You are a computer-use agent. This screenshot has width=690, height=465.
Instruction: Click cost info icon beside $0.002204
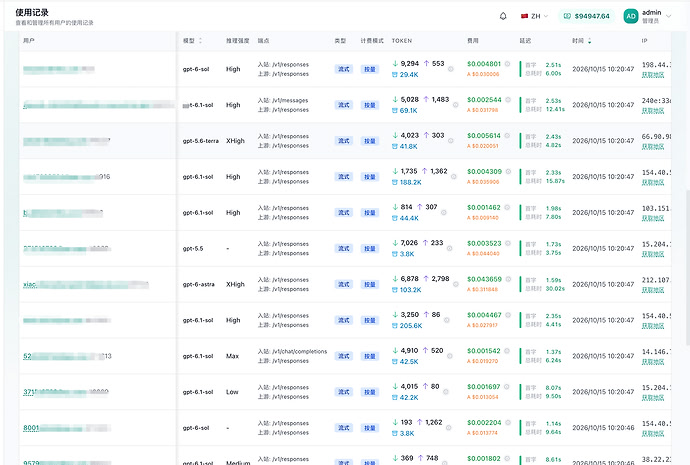click(x=508, y=422)
